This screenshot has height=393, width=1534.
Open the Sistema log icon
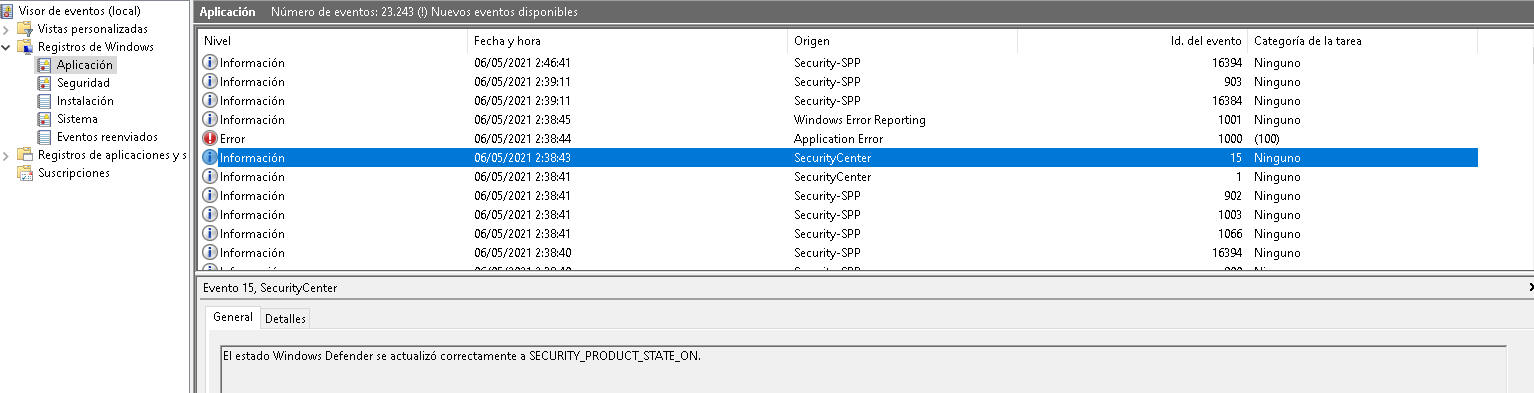pyautogui.click(x=44, y=119)
